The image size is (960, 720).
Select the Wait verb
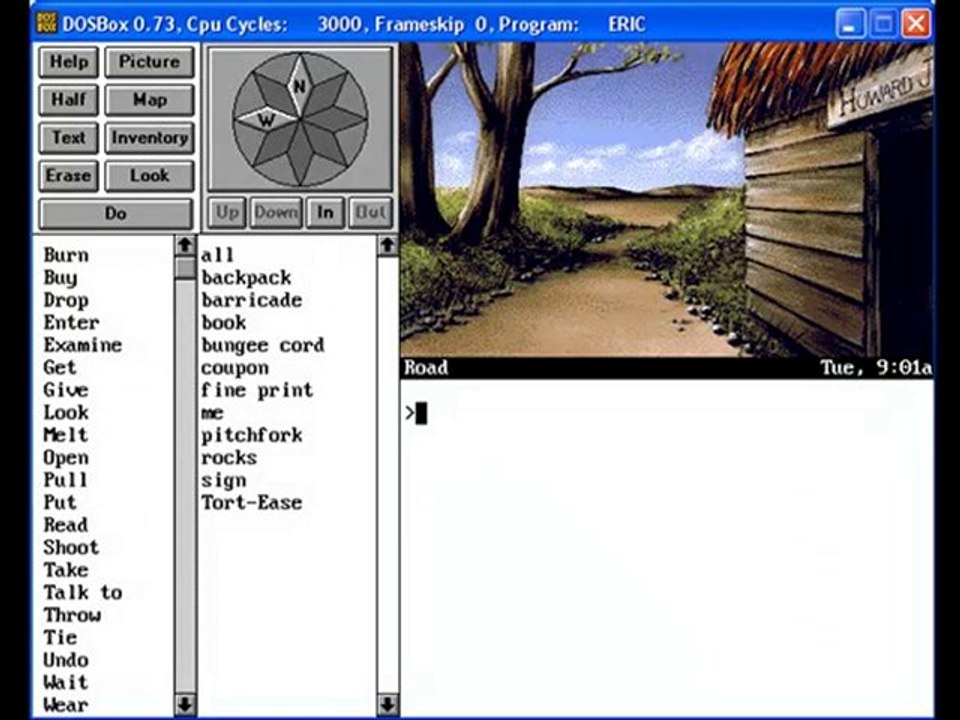(66, 682)
